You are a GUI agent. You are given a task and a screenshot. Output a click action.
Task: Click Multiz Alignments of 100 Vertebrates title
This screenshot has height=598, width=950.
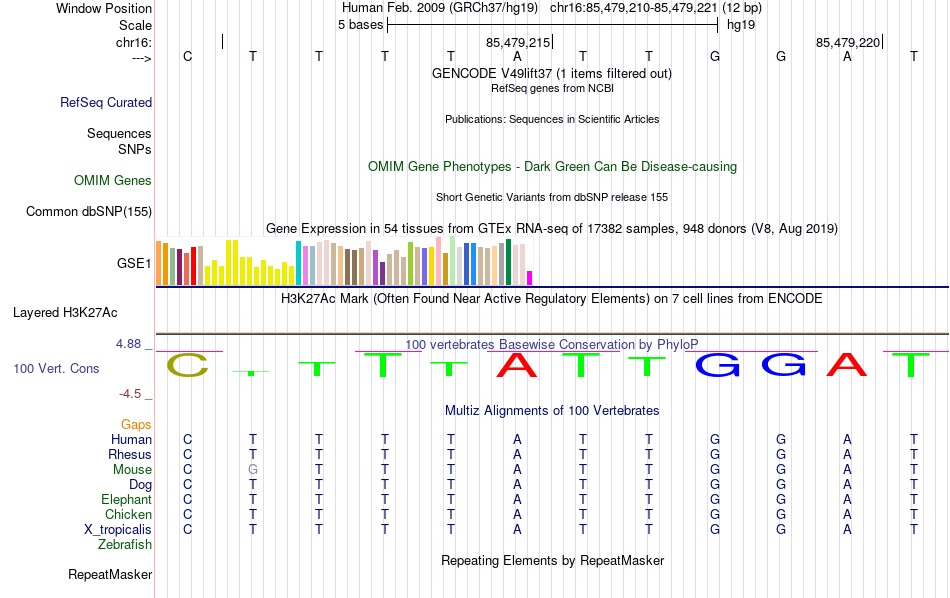click(x=552, y=411)
